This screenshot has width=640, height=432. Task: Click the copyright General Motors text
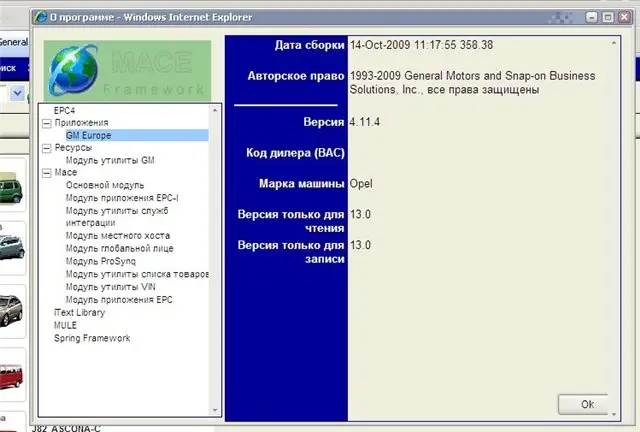point(472,82)
